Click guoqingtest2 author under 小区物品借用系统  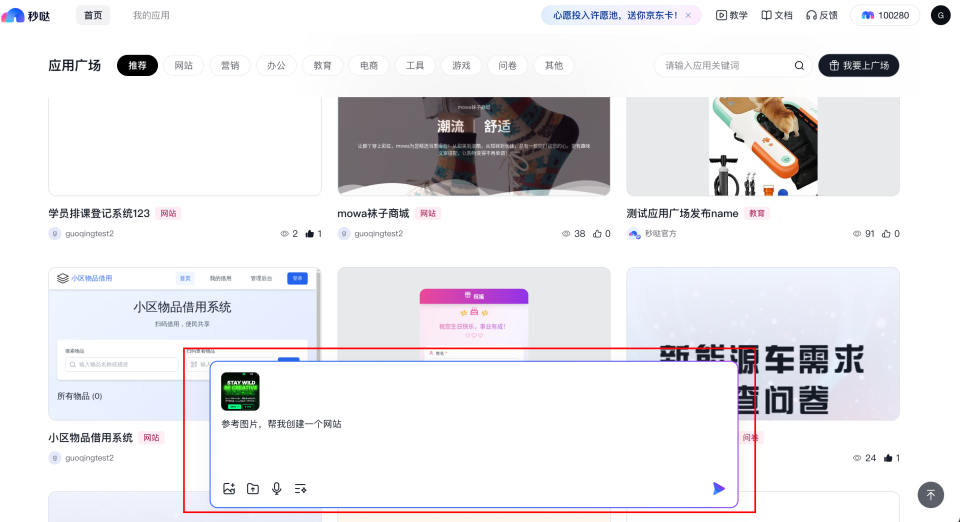tap(89, 458)
